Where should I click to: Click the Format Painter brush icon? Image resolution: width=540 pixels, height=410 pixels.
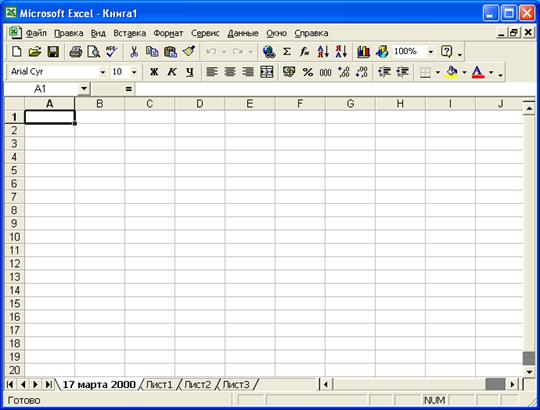(189, 52)
